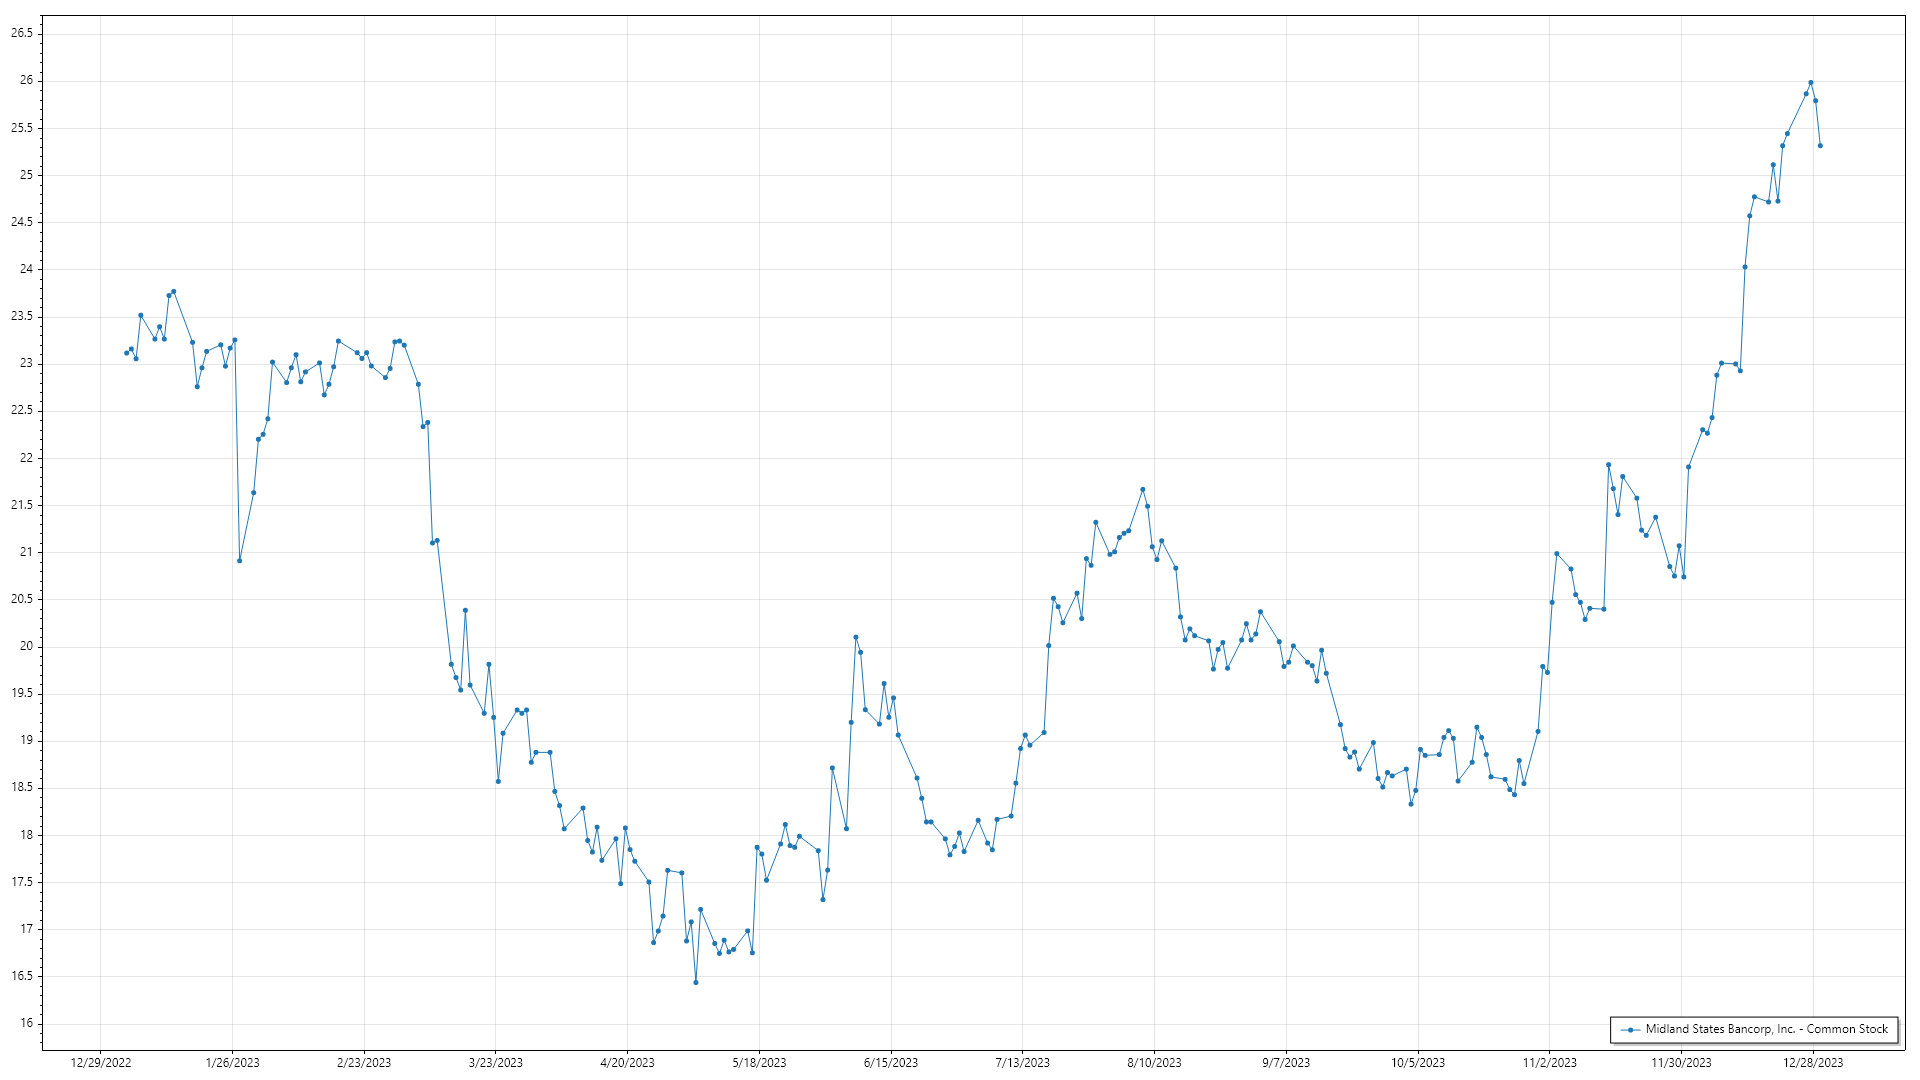Click the 12/29/2022 x-axis date label

click(x=101, y=1063)
